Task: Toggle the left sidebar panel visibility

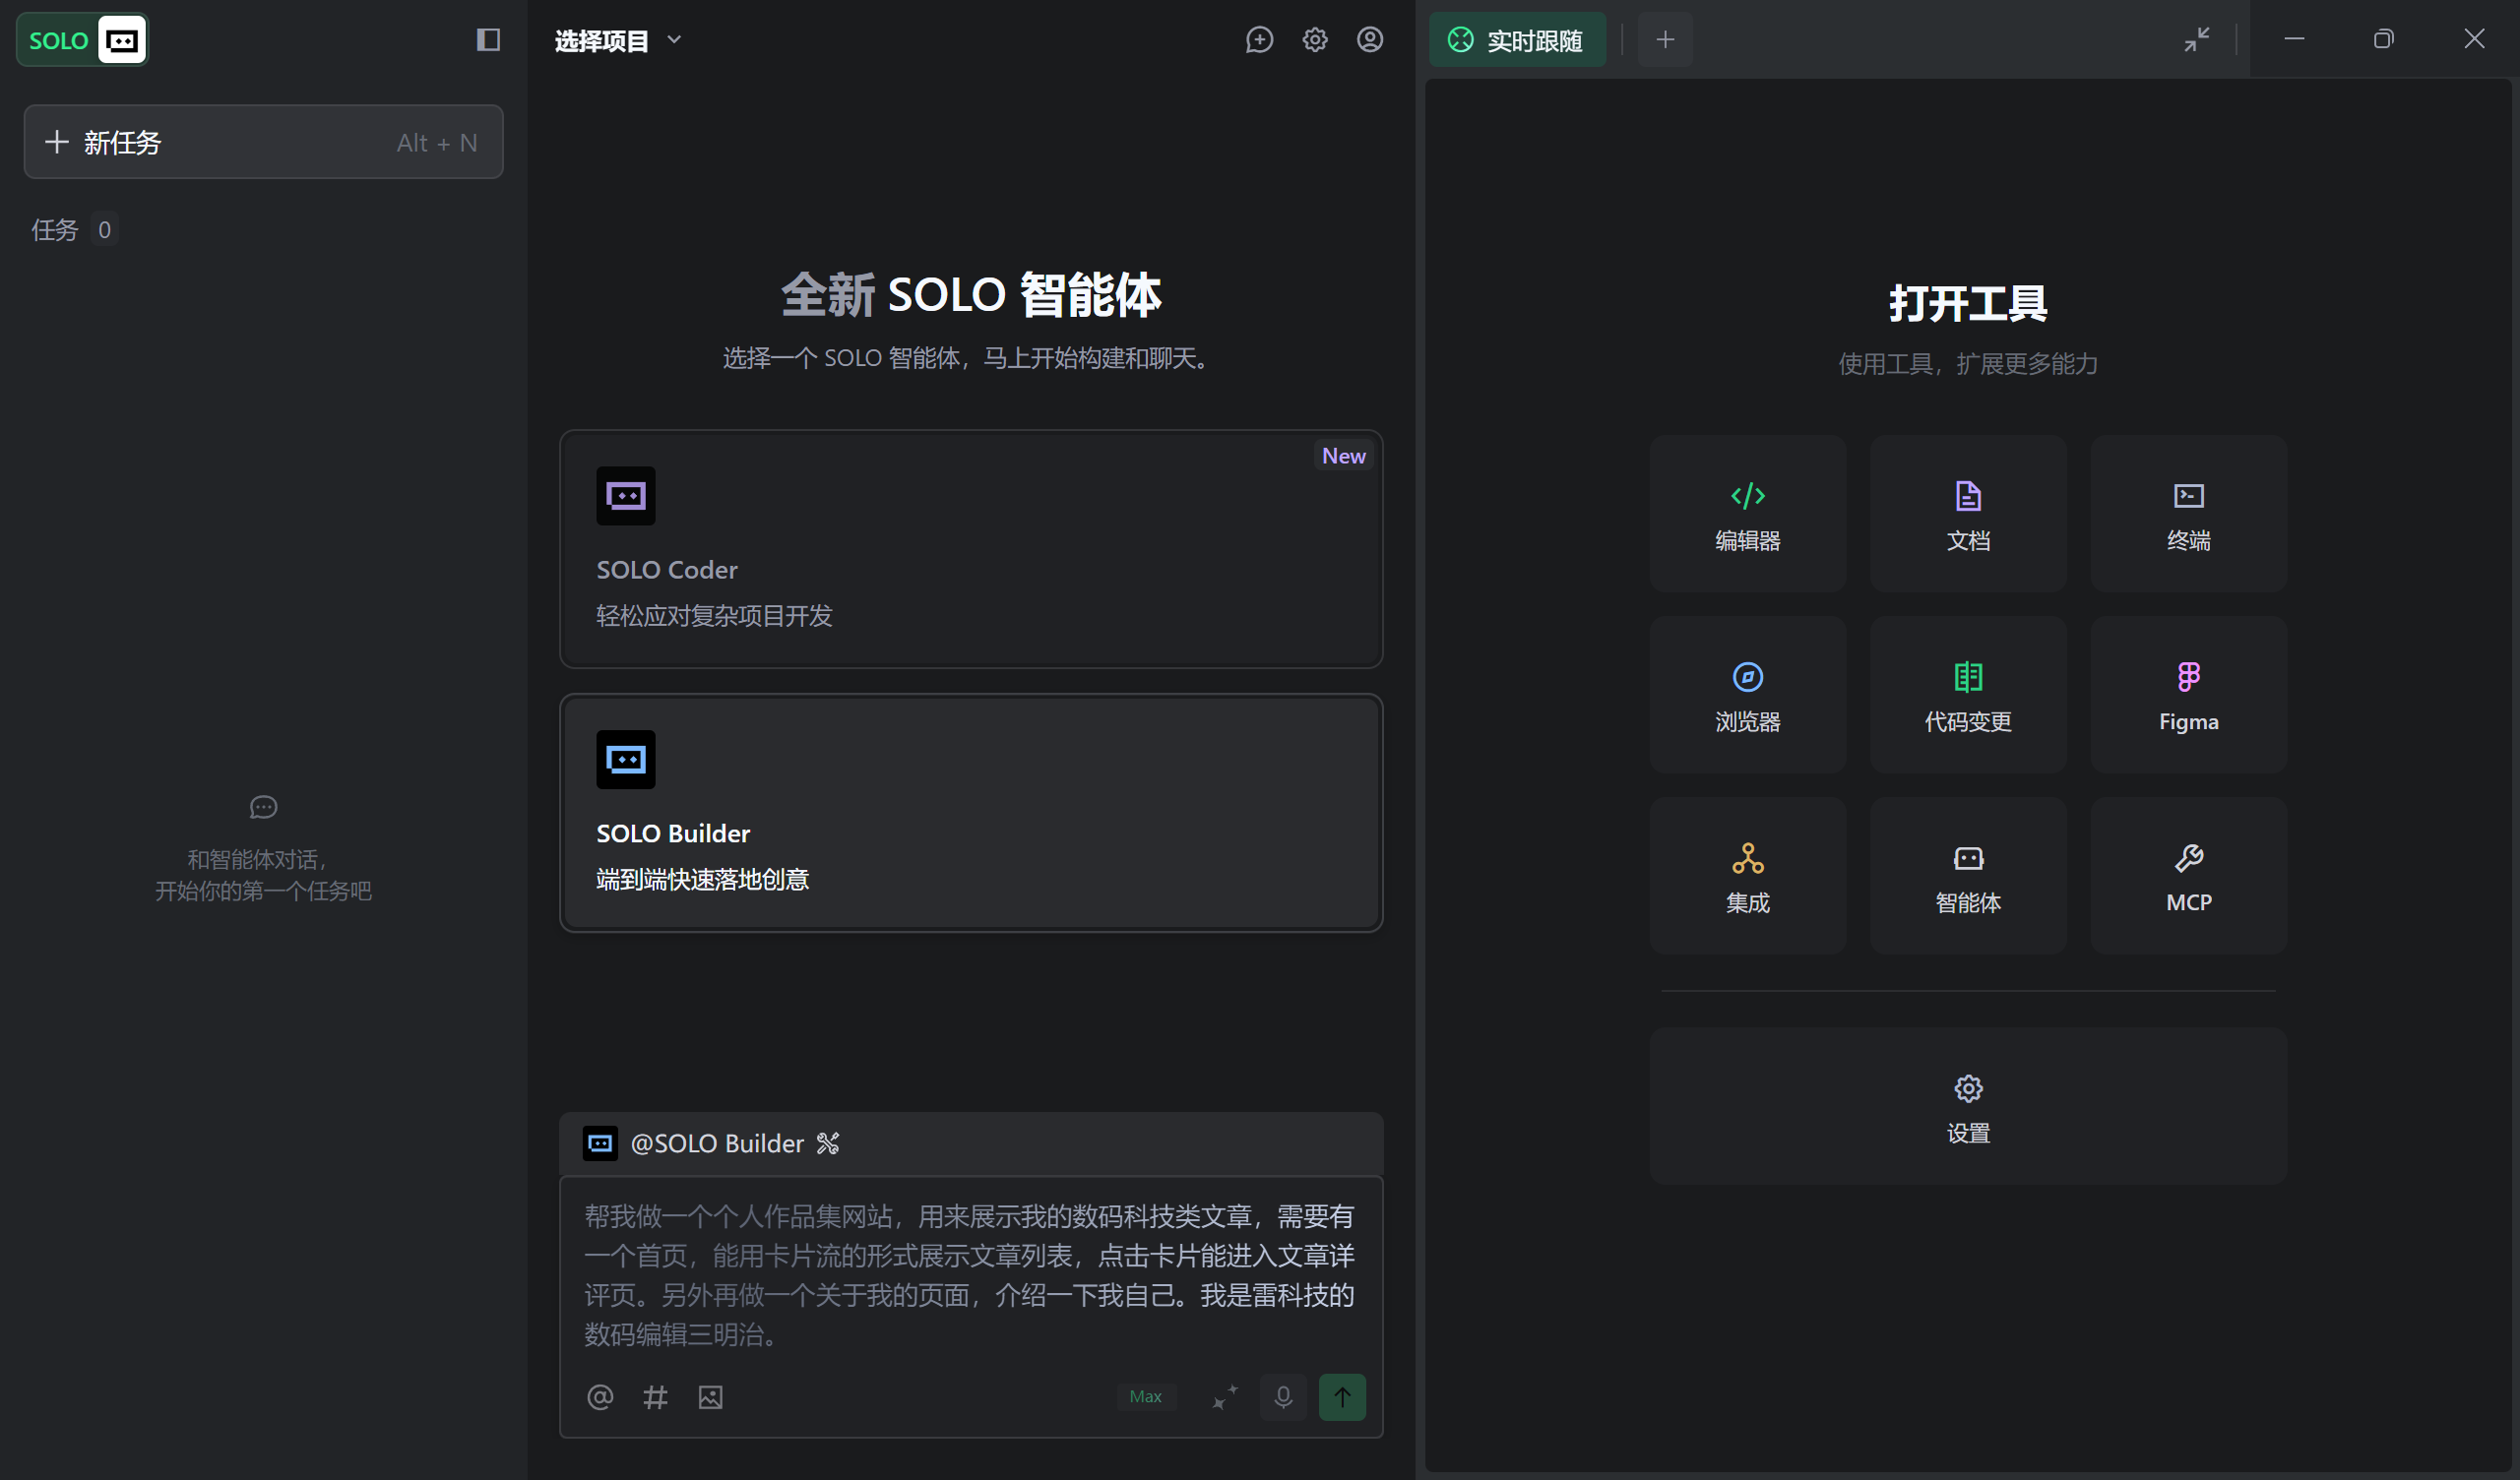Action: pos(488,40)
